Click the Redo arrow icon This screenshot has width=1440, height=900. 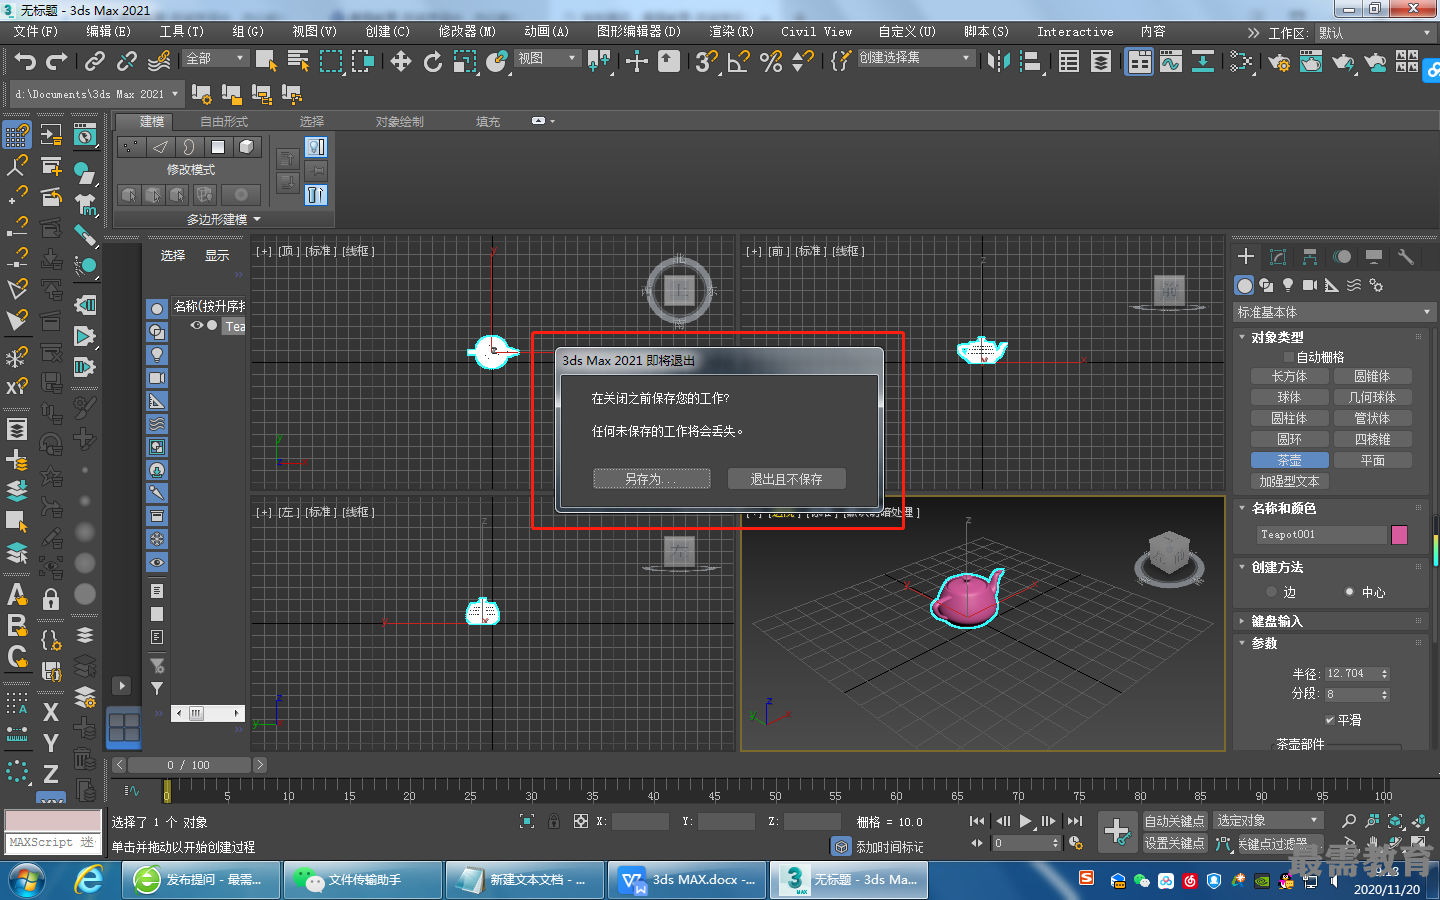pyautogui.click(x=57, y=61)
